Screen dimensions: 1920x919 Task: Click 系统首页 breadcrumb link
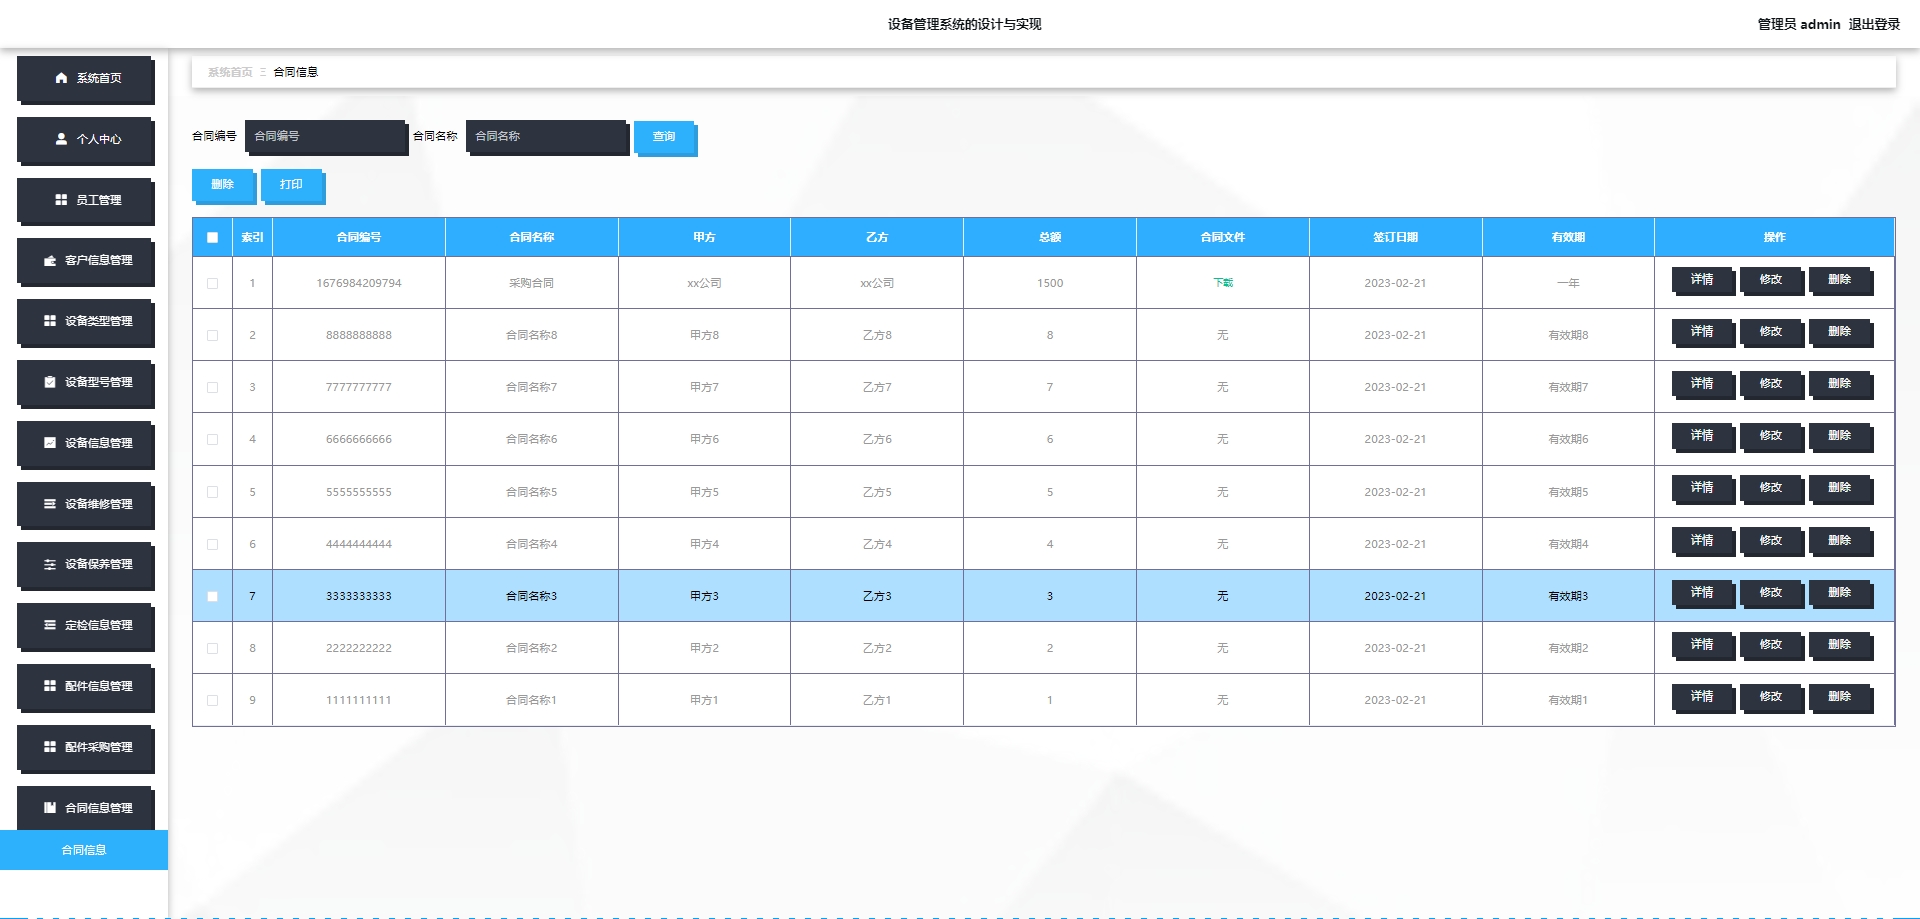click(x=230, y=72)
